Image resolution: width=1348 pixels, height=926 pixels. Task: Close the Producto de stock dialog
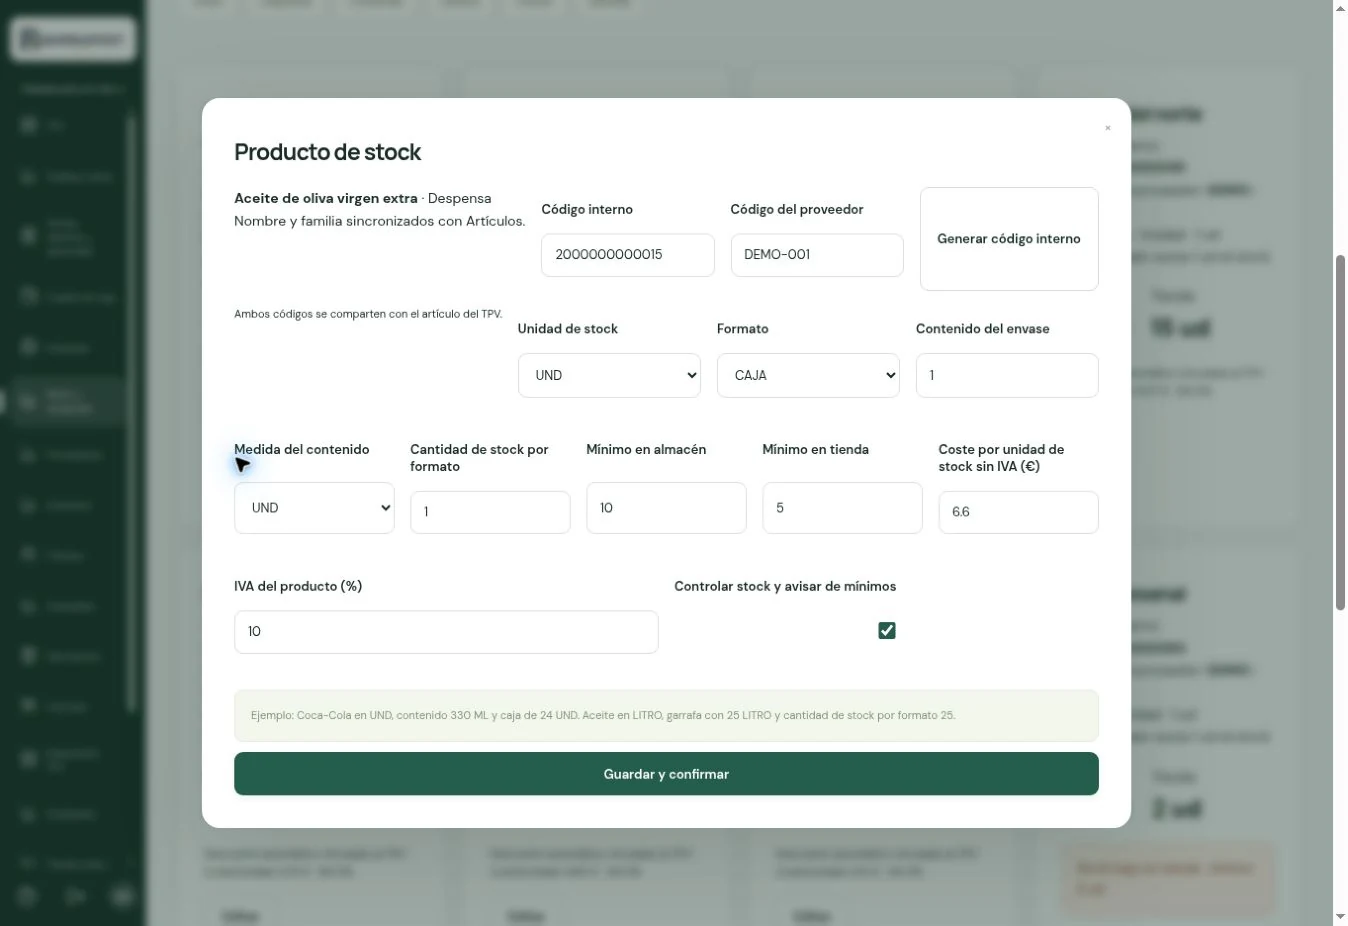click(1107, 128)
